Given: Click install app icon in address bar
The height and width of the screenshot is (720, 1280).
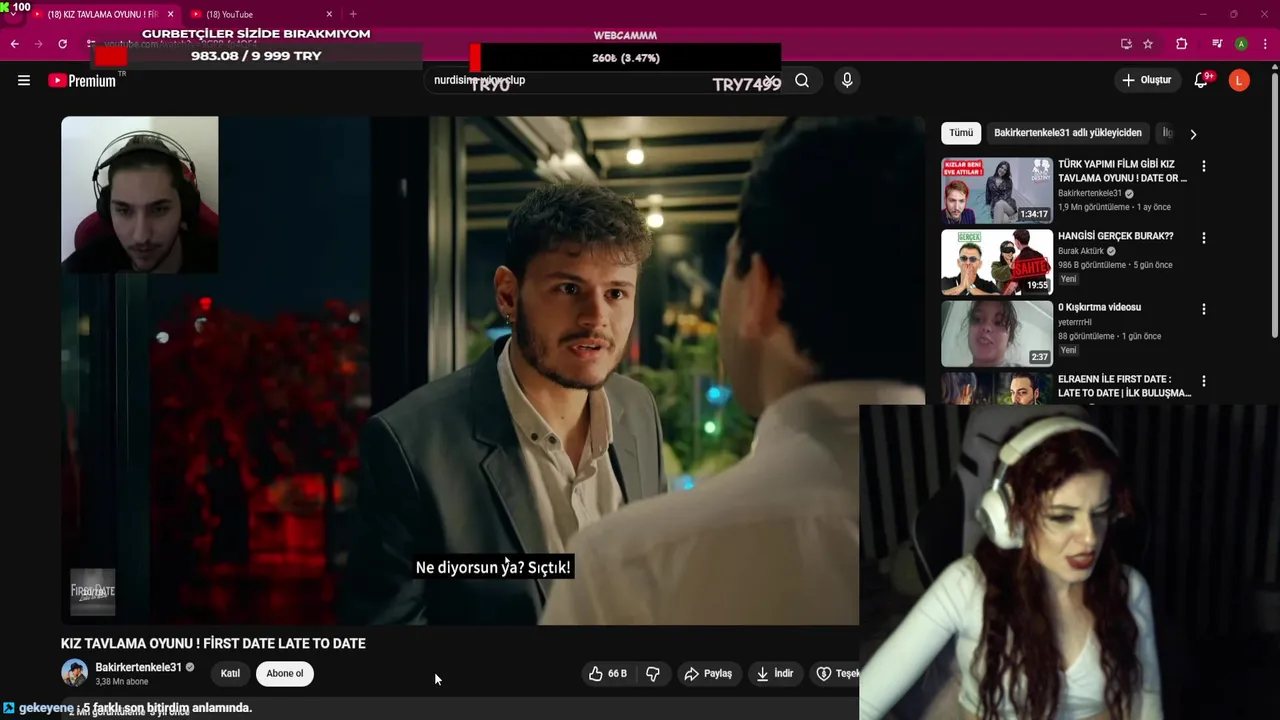Looking at the screenshot, I should [1126, 44].
